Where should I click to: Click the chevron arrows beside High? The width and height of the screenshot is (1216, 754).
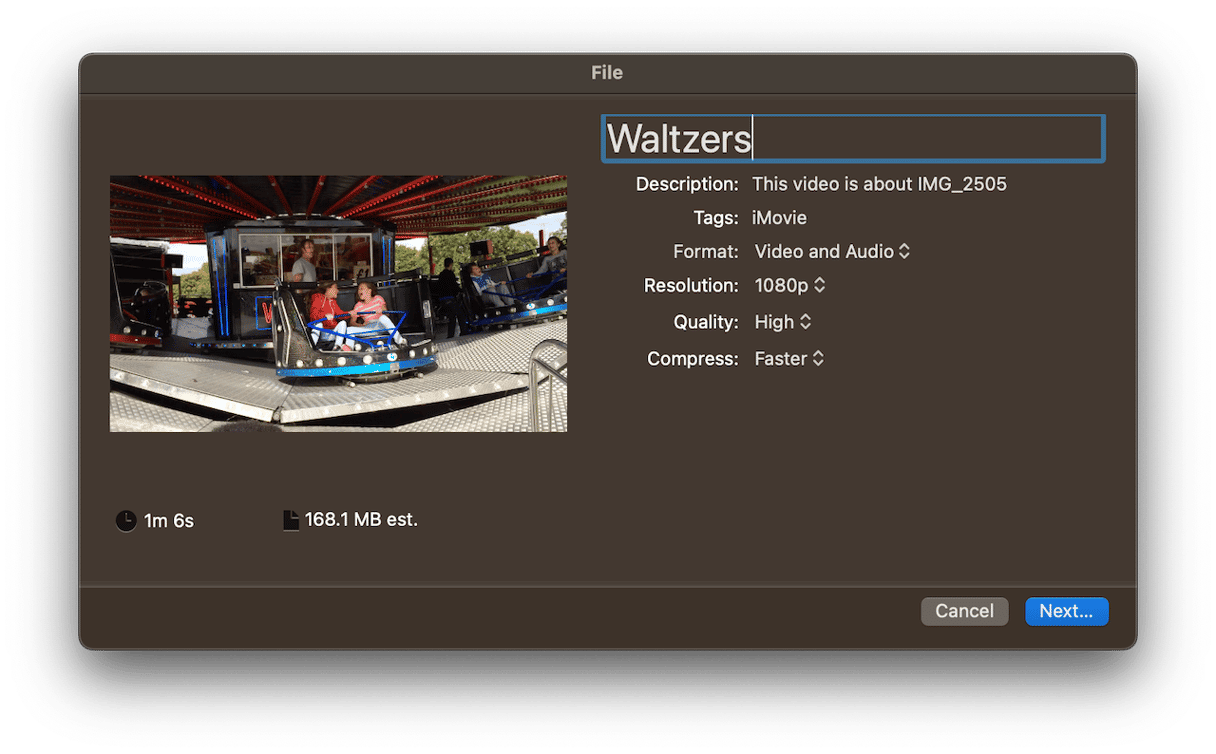tap(805, 322)
